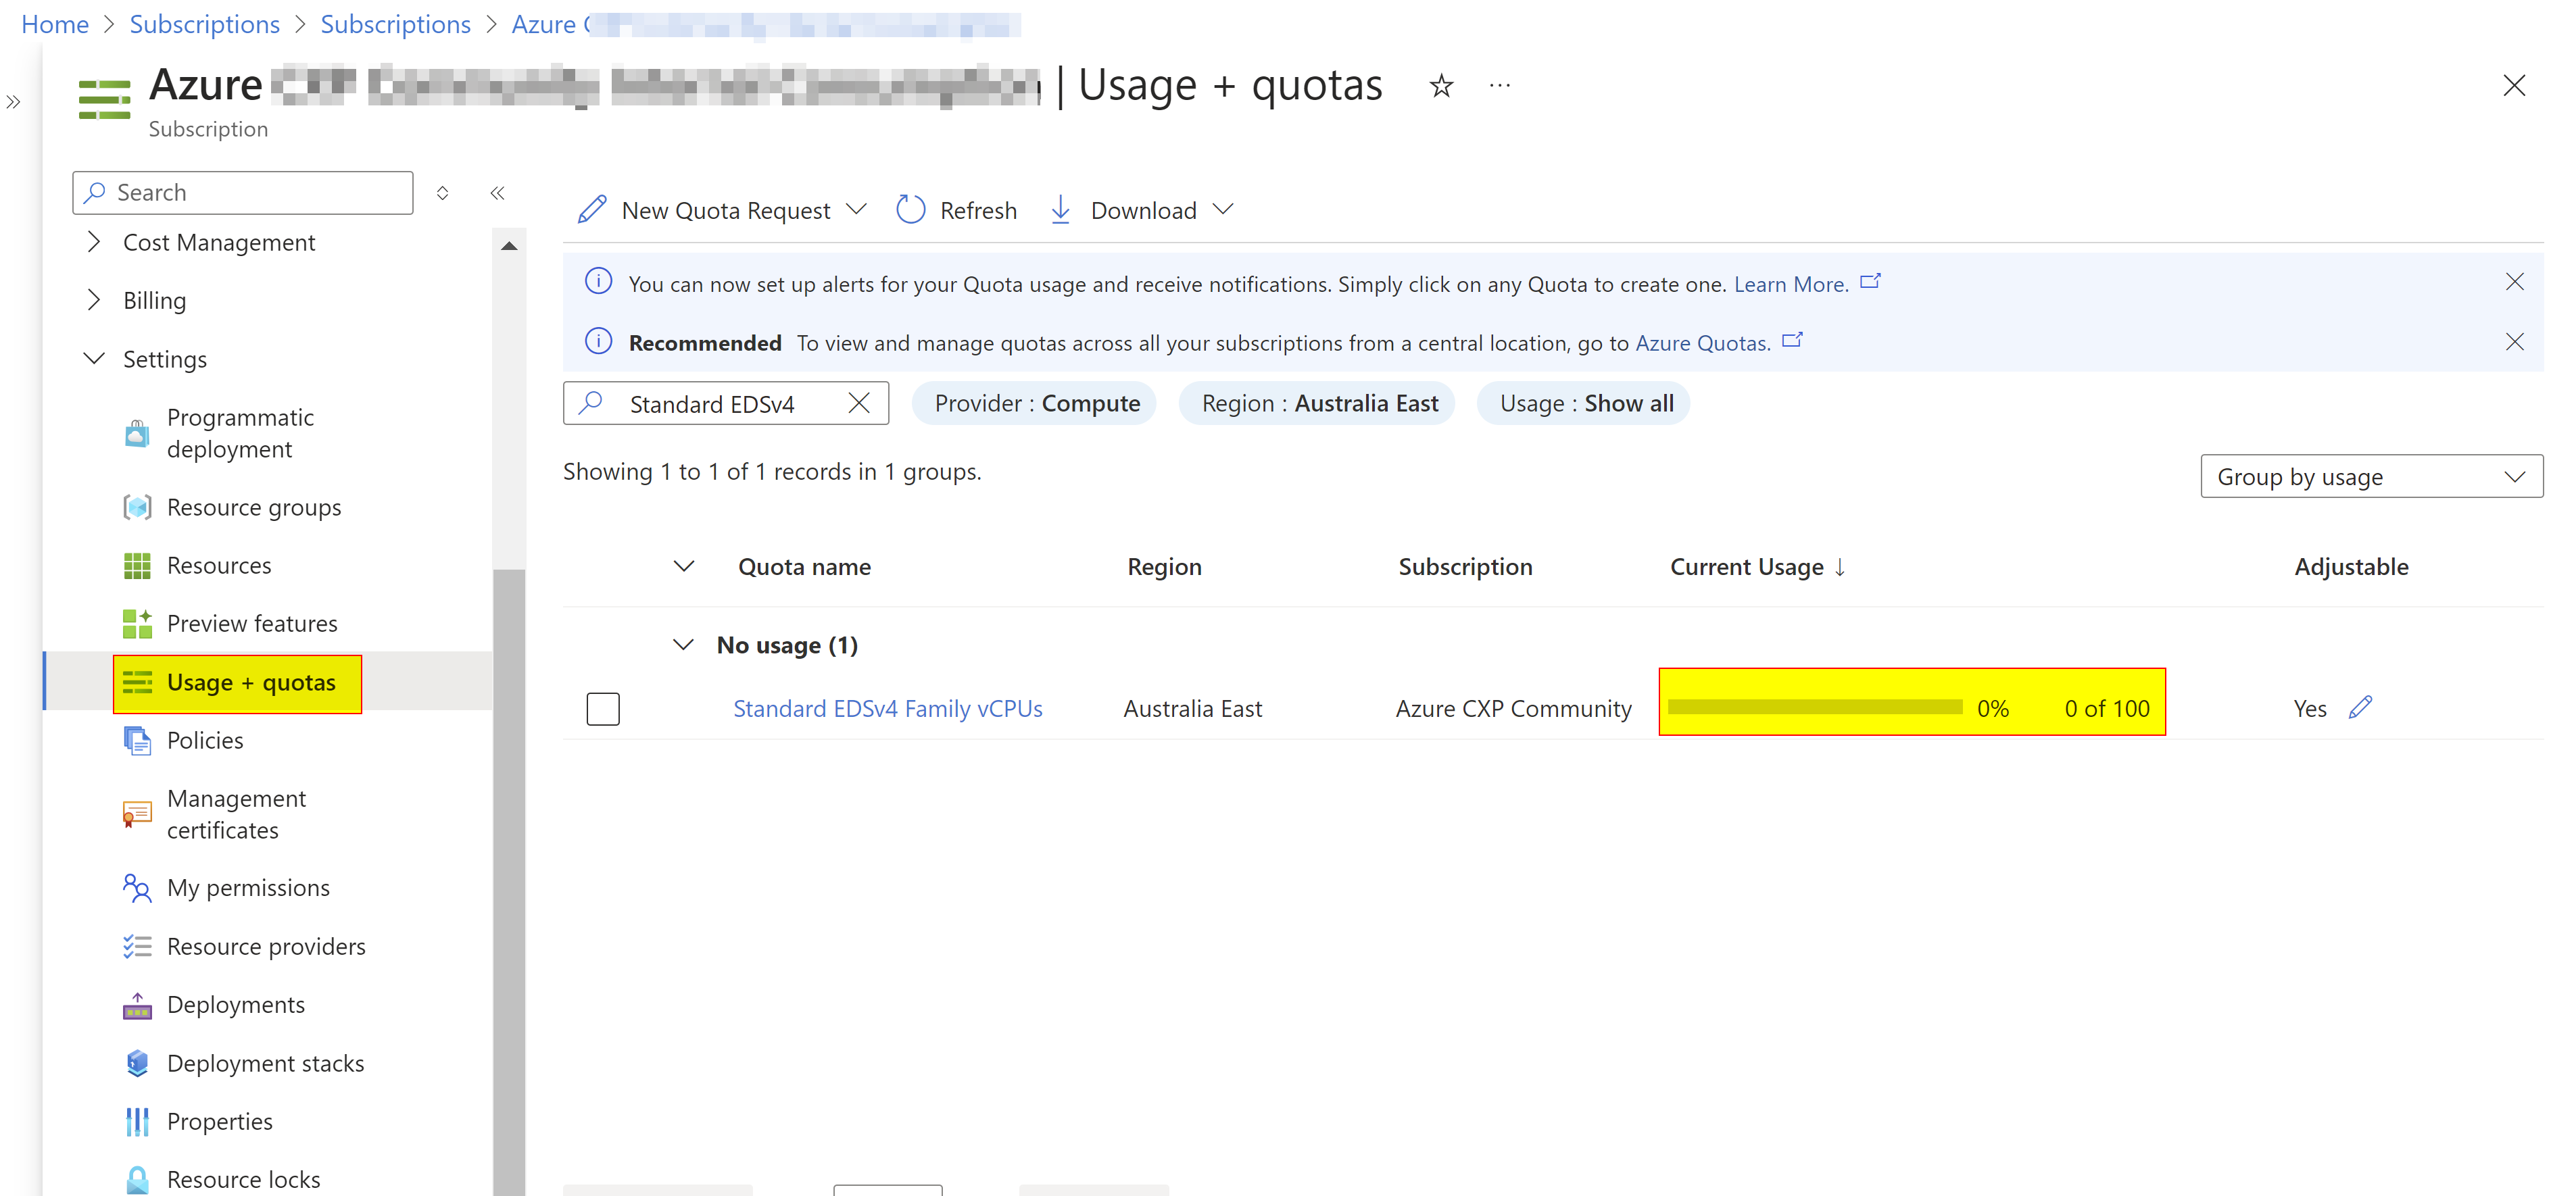Collapse the No usage group
Image resolution: width=2576 pixels, height=1196 pixels.
pyautogui.click(x=683, y=645)
